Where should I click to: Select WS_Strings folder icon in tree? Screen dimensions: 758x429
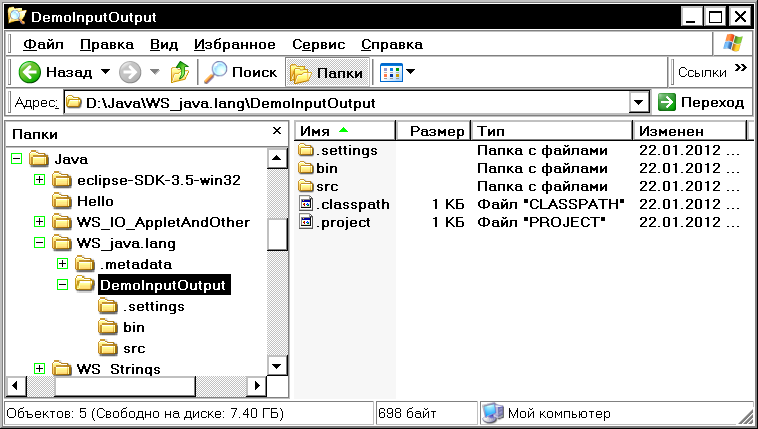point(61,369)
